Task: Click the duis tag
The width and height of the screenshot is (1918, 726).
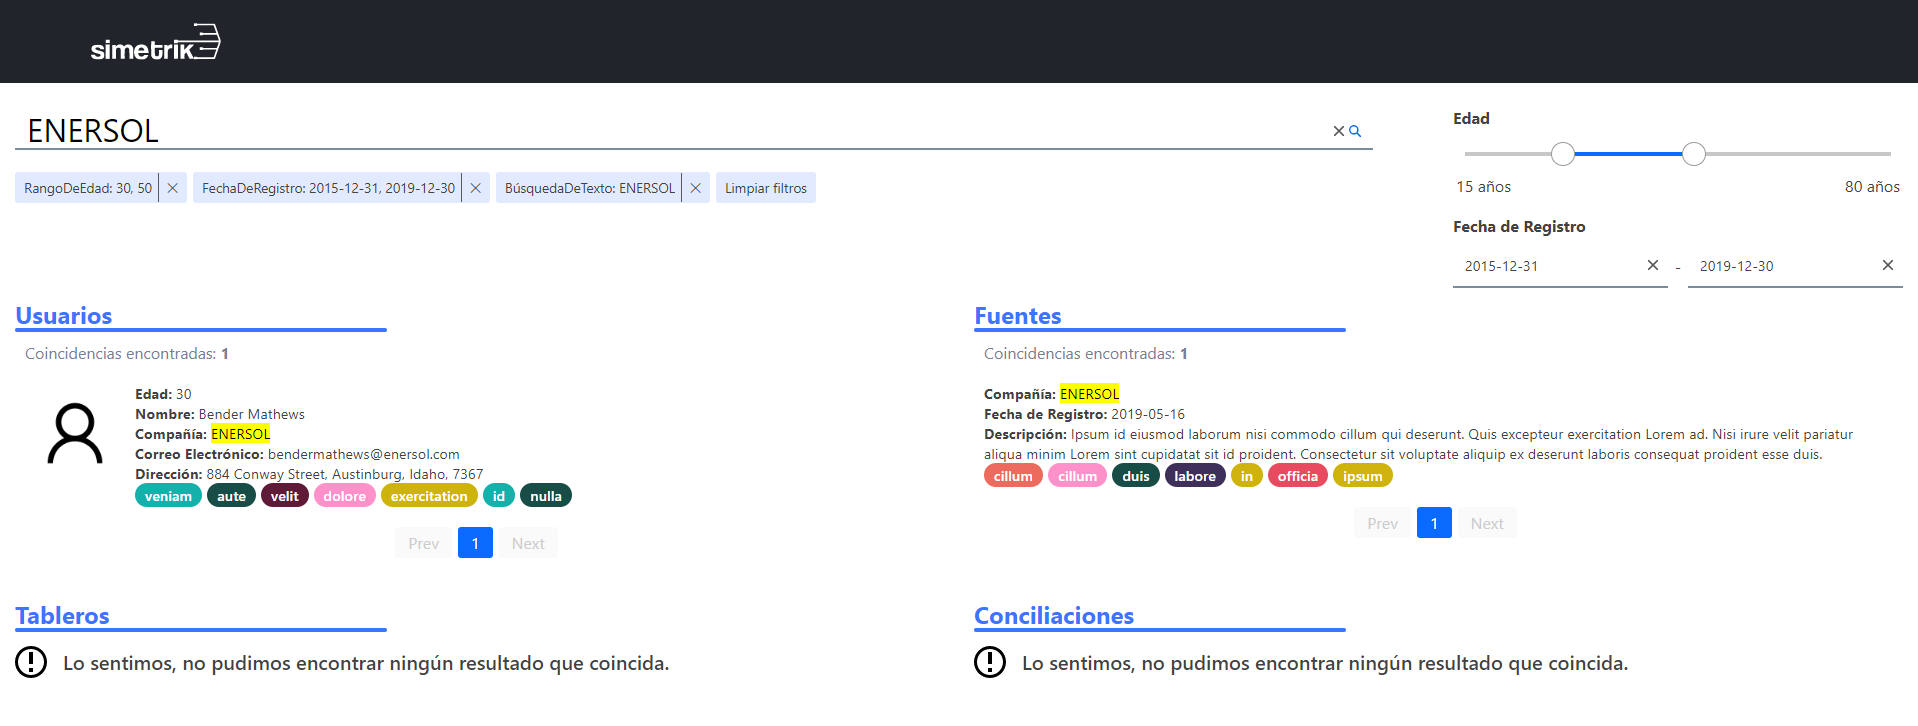Action: (x=1136, y=476)
